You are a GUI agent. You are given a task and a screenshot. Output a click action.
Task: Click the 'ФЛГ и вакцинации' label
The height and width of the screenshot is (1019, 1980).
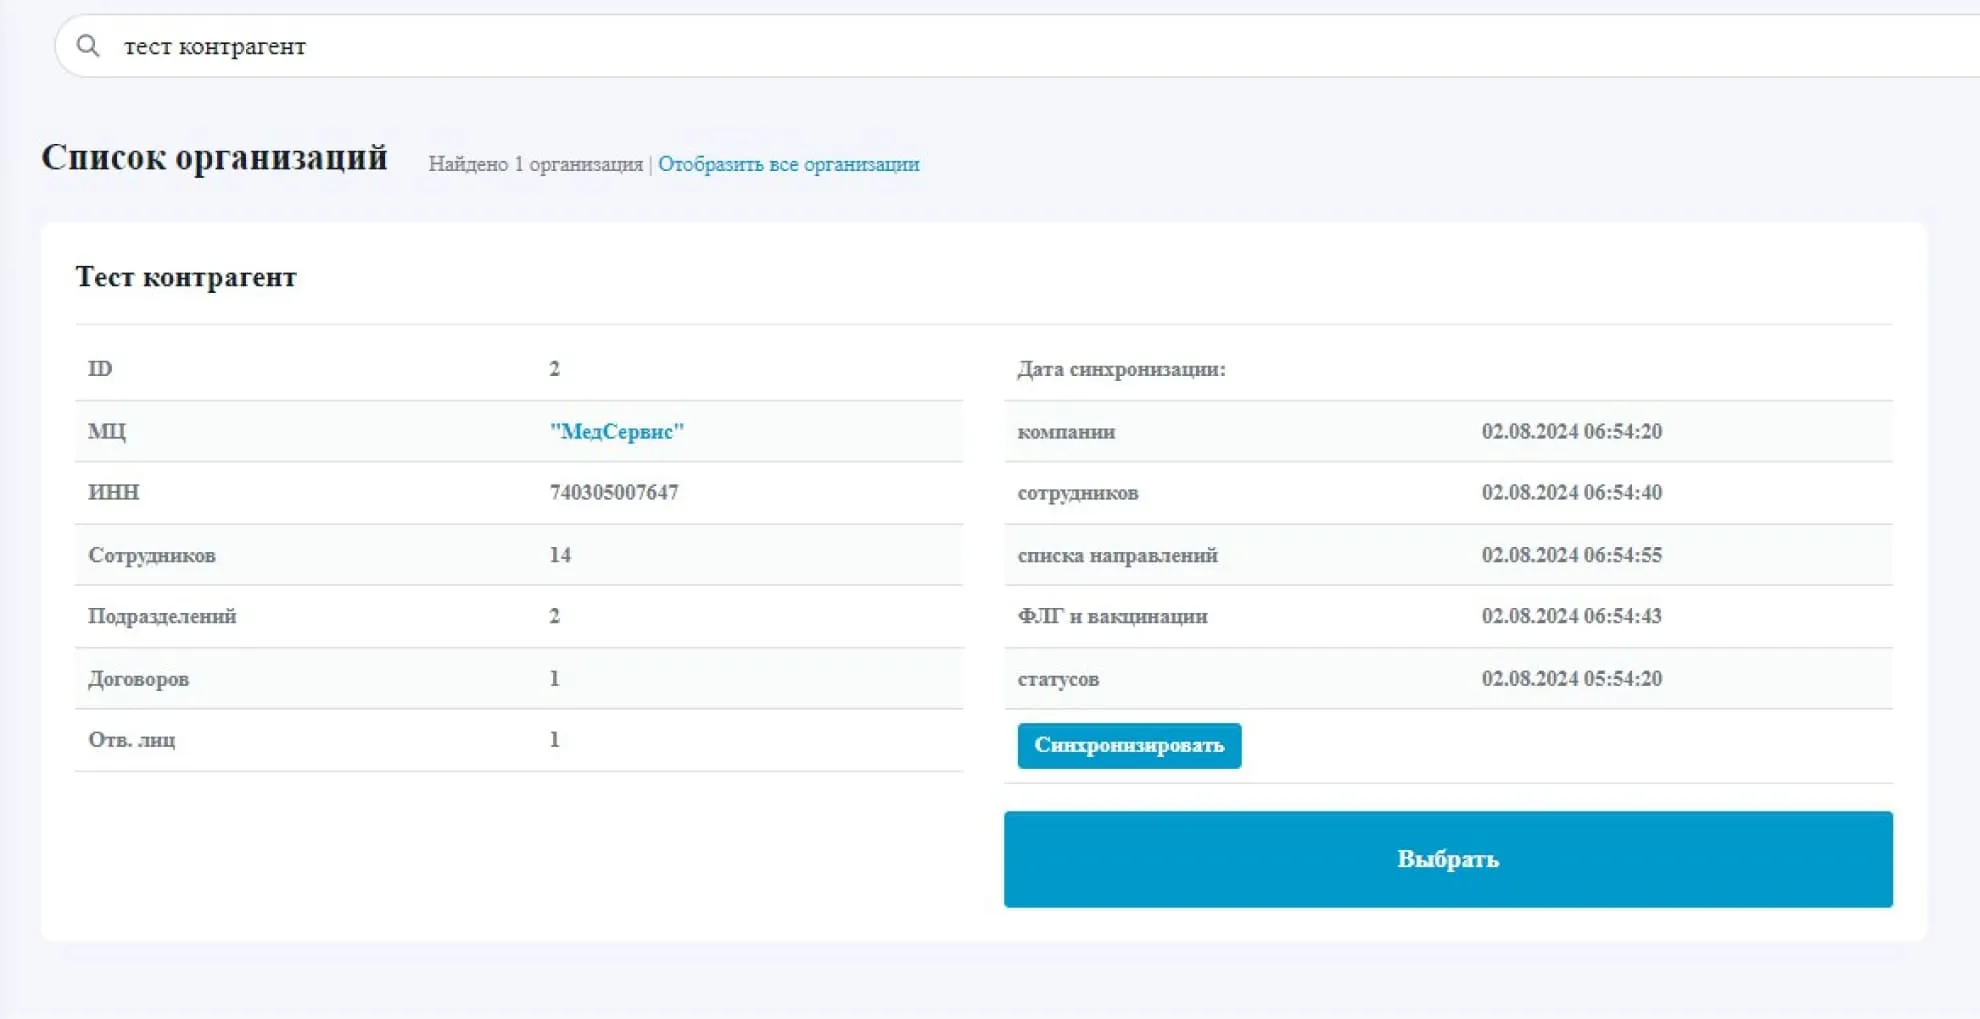[x=1113, y=616]
